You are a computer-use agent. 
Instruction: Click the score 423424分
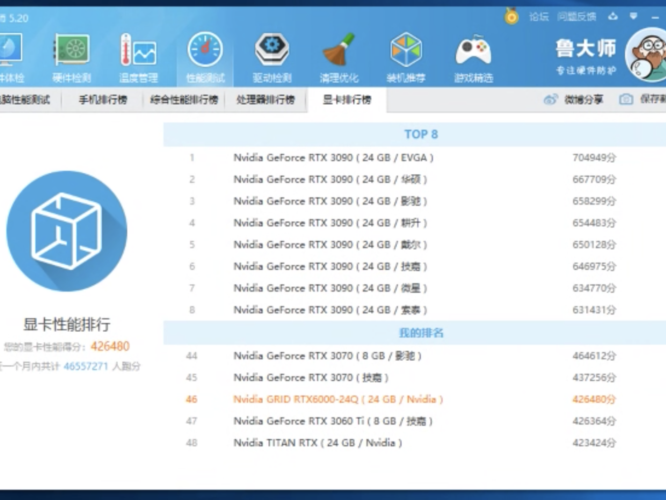[594, 443]
